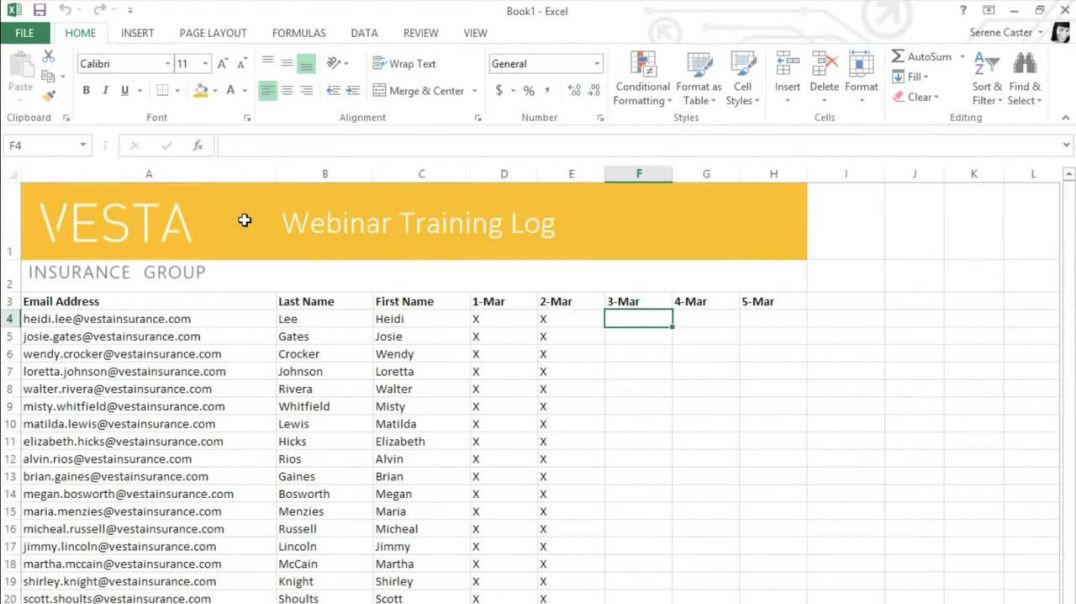Screen dimensions: 1076x604
Task: Click Merge & Center button
Action: pos(419,91)
